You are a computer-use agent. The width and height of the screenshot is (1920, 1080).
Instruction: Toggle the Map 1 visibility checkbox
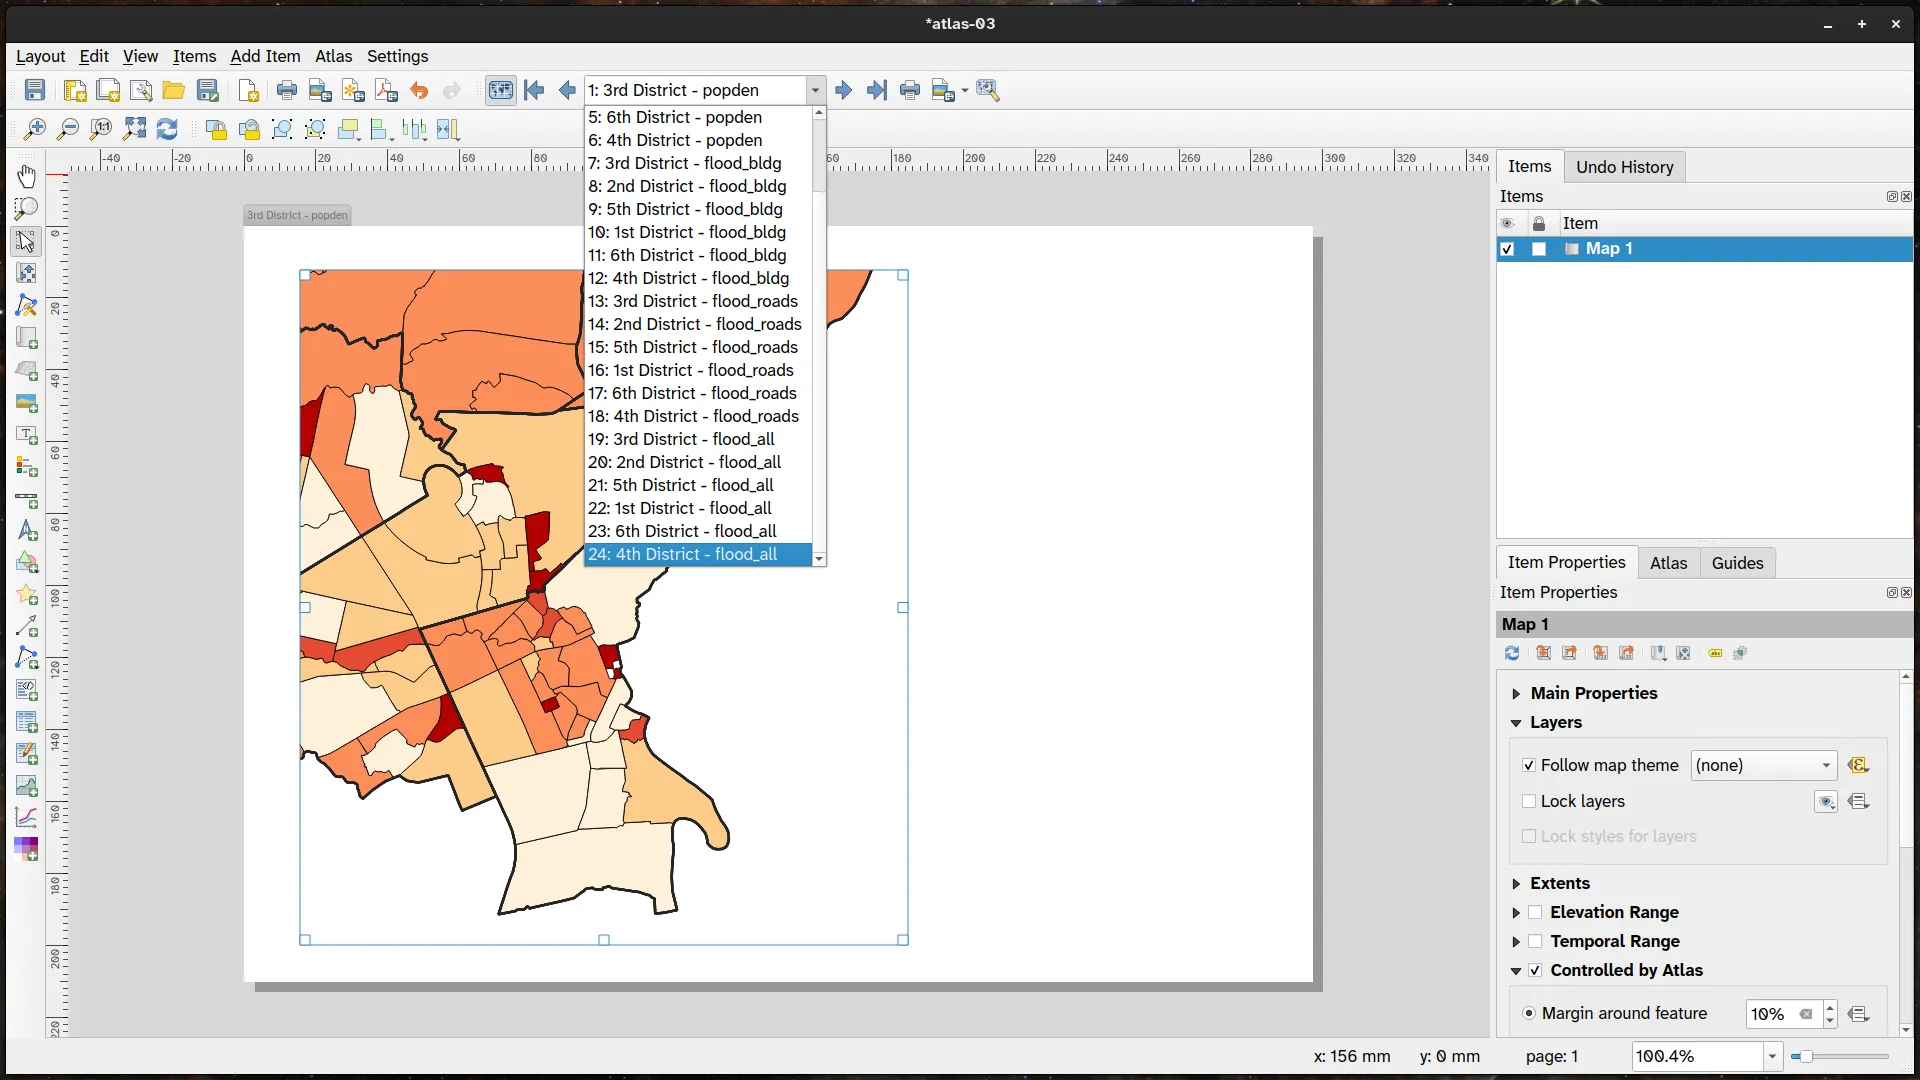(1507, 249)
